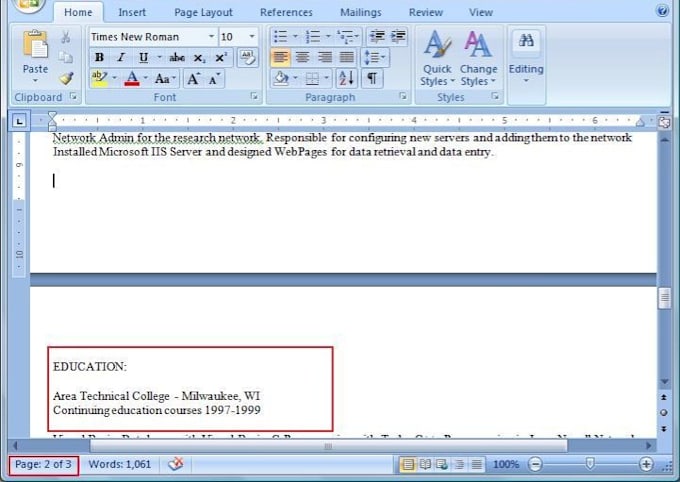The image size is (680, 482).
Task: Apply the text highlight color
Action: [100, 79]
